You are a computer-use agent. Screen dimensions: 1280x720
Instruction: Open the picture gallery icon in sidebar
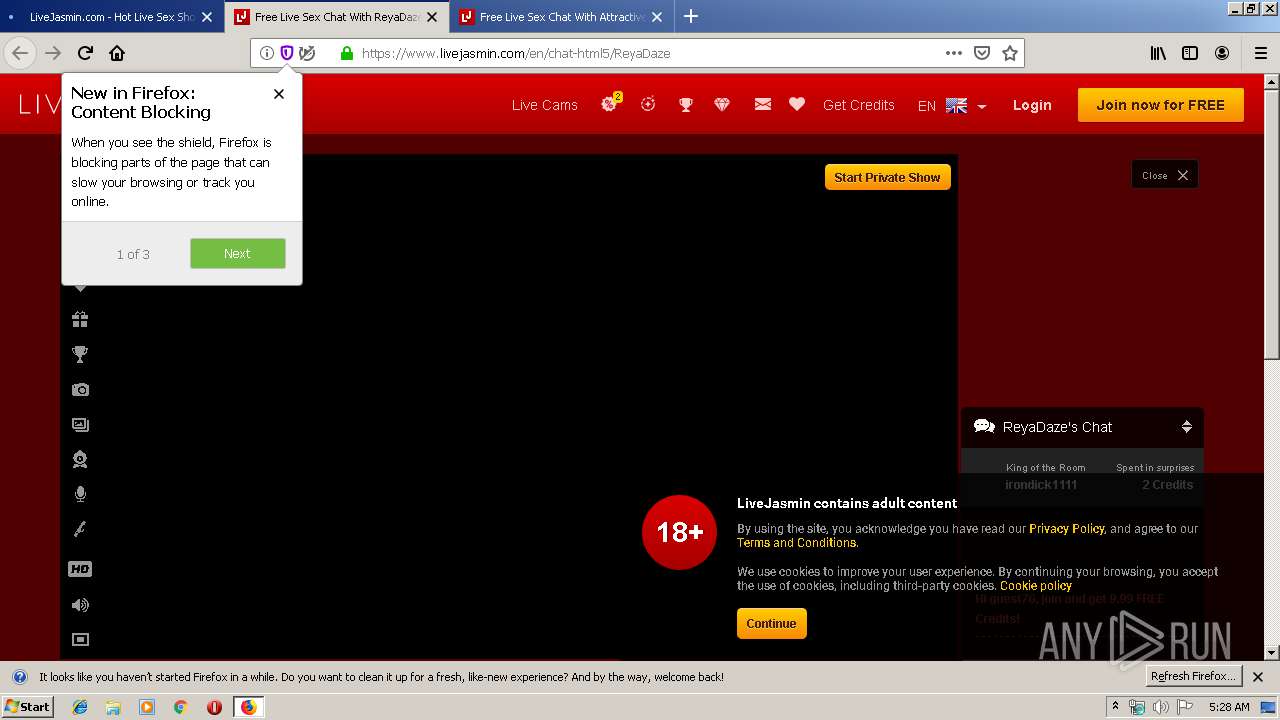tap(80, 424)
